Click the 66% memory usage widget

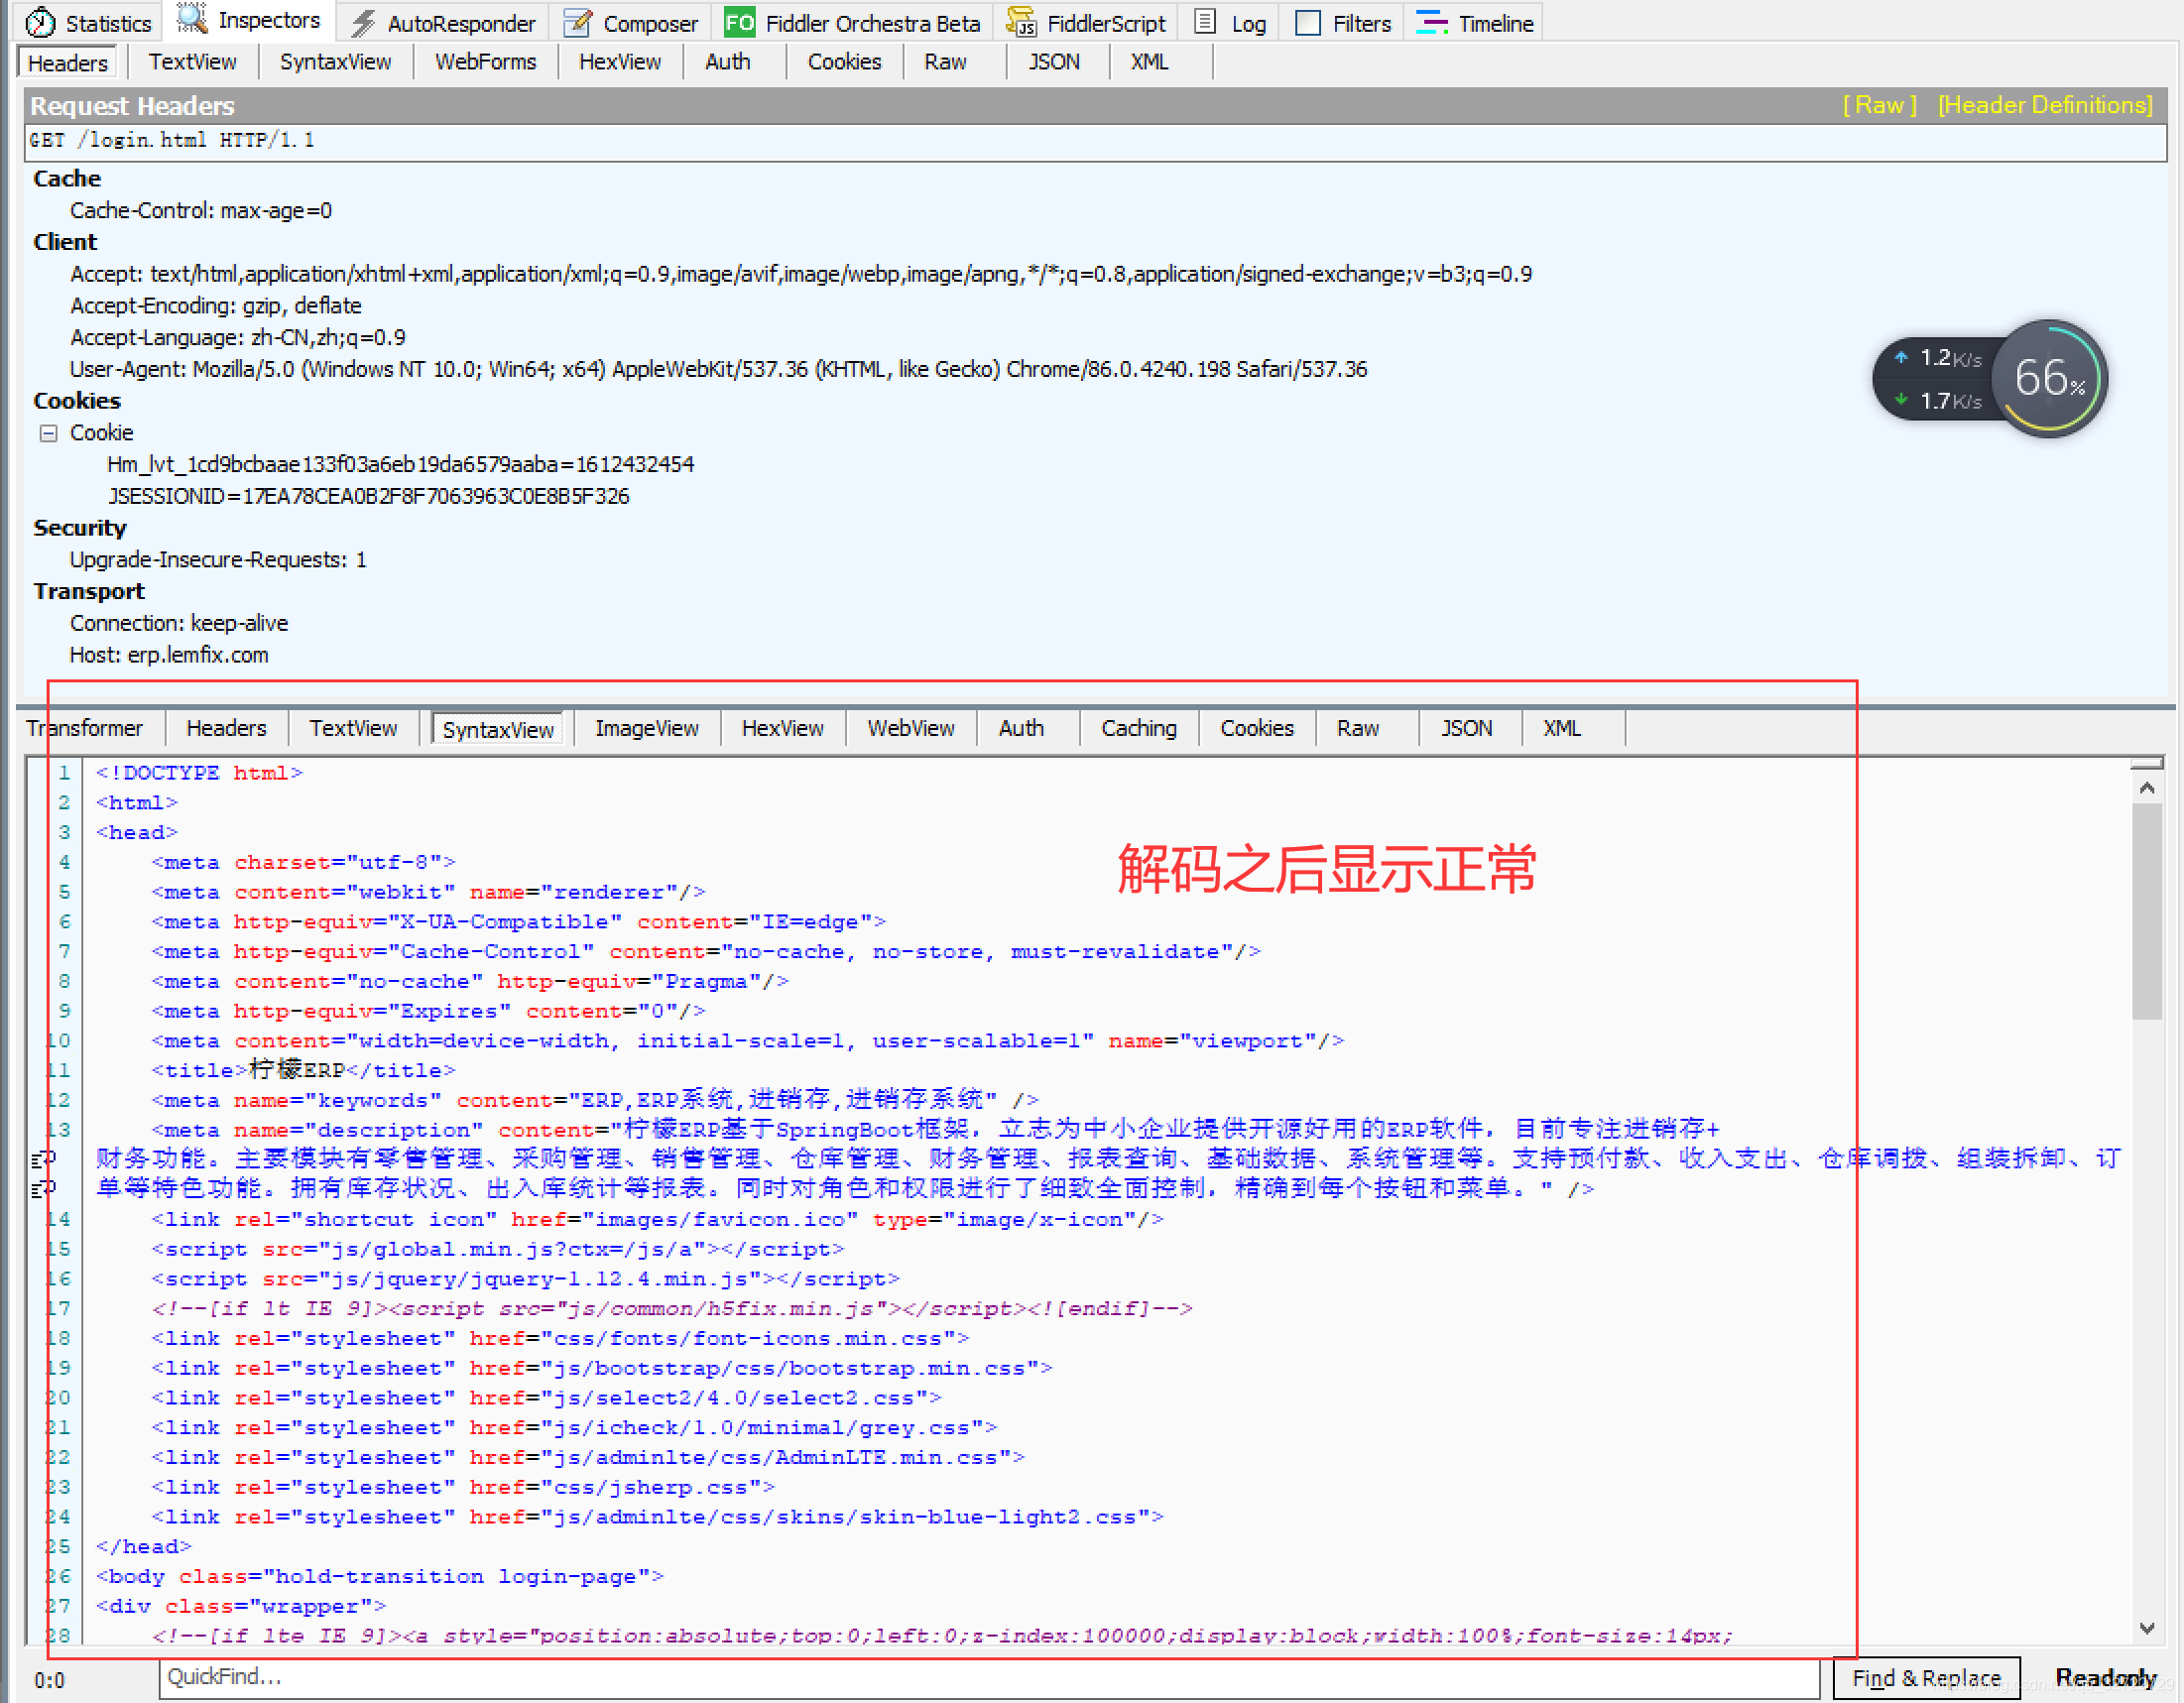coord(2049,378)
